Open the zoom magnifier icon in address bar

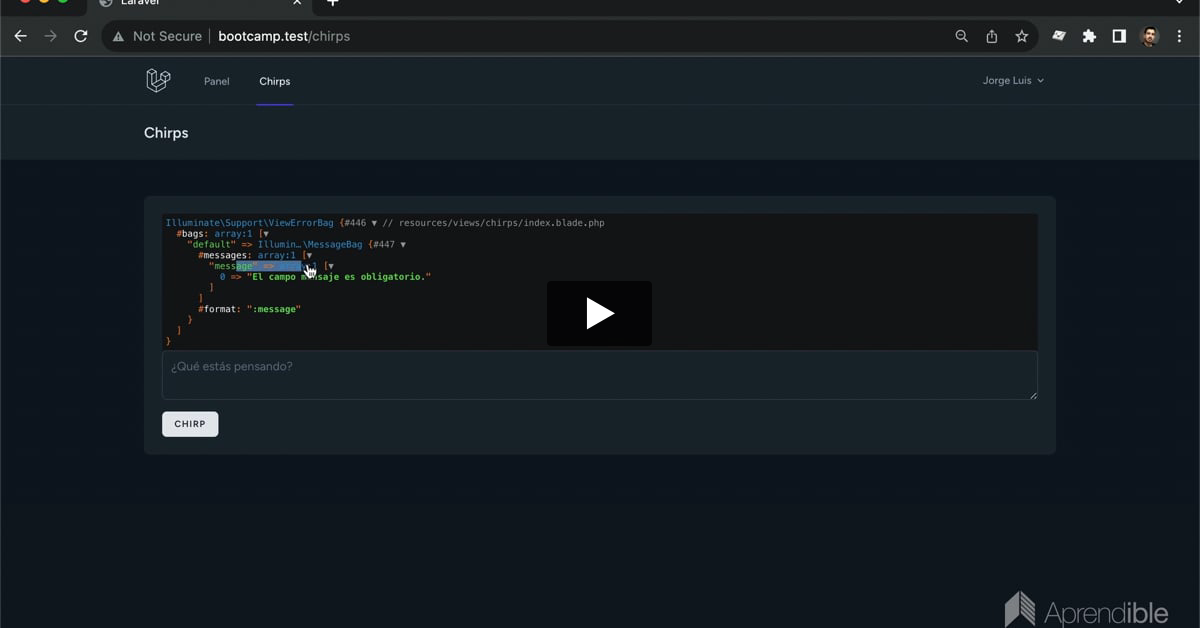[x=962, y=36]
